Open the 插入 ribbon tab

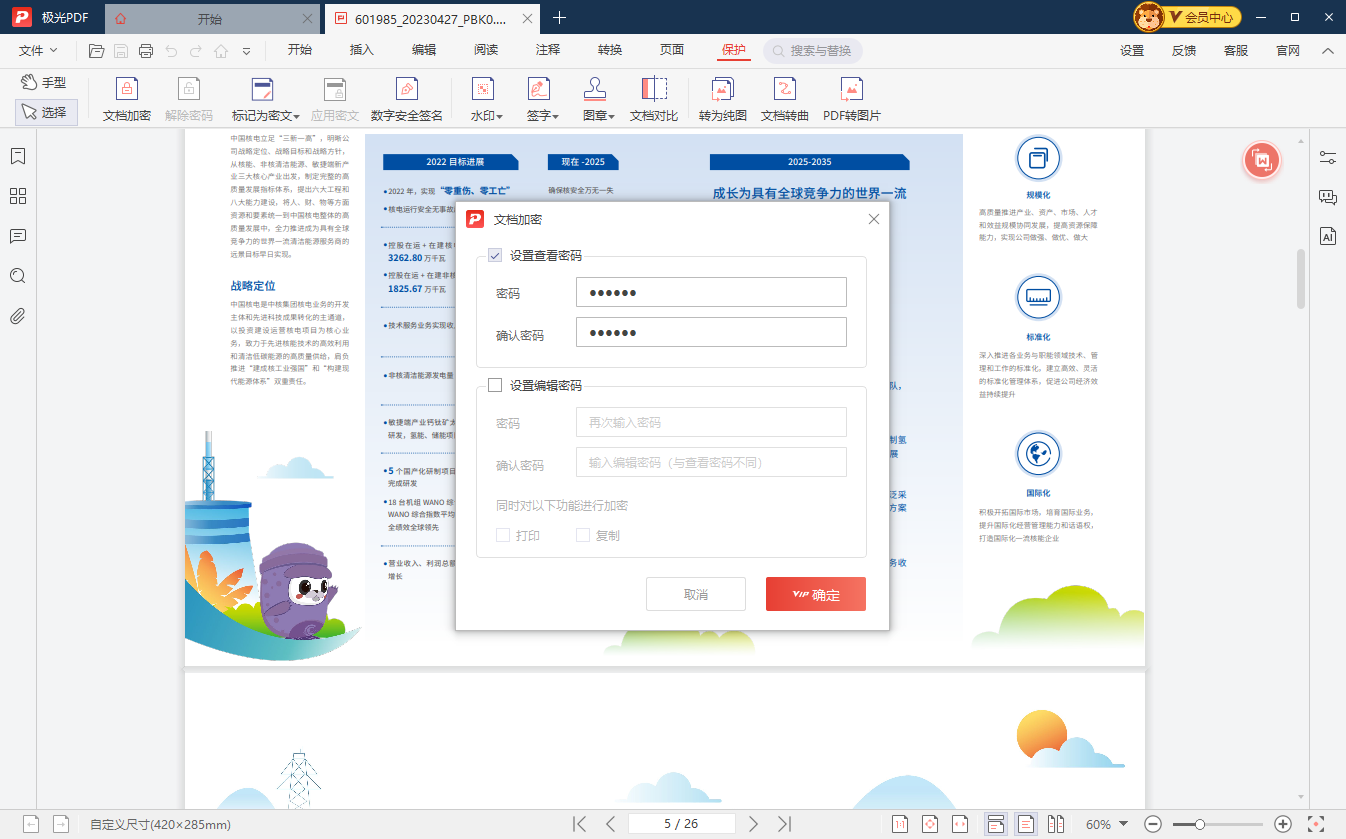361,50
